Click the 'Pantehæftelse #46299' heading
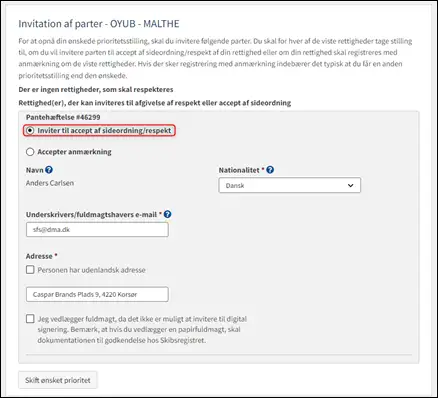Viewport: 438px width, 398px height. pyautogui.click(x=63, y=117)
